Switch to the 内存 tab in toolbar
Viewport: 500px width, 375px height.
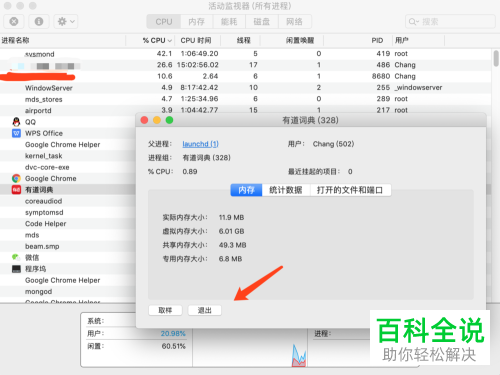196,22
